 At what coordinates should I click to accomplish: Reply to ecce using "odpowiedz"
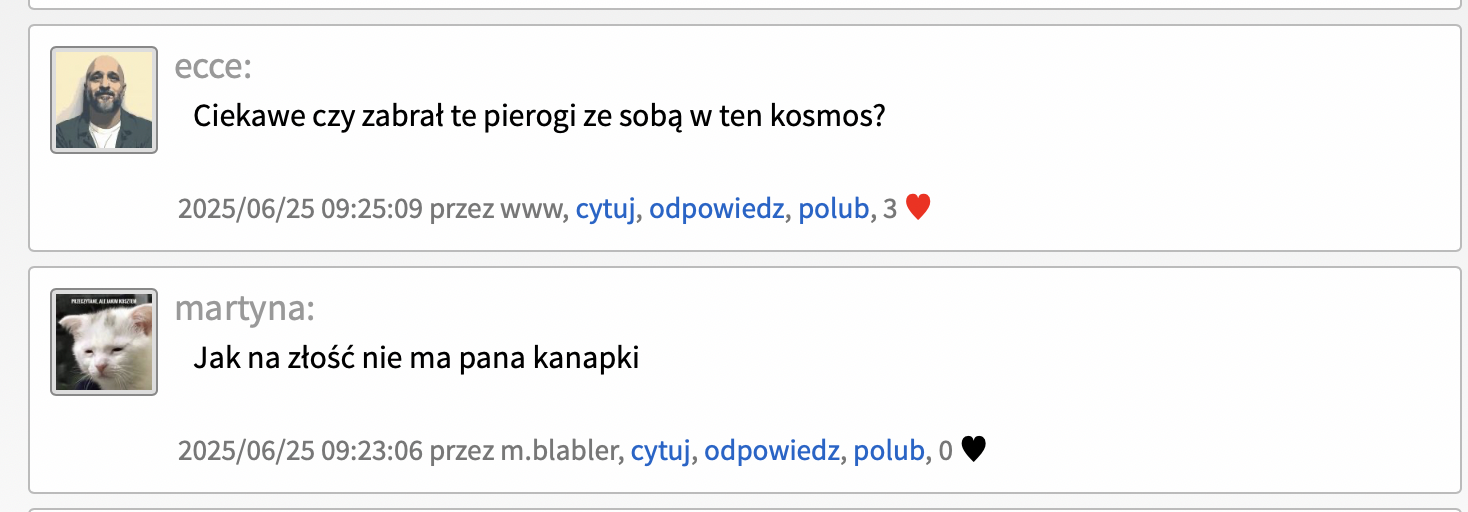click(716, 210)
